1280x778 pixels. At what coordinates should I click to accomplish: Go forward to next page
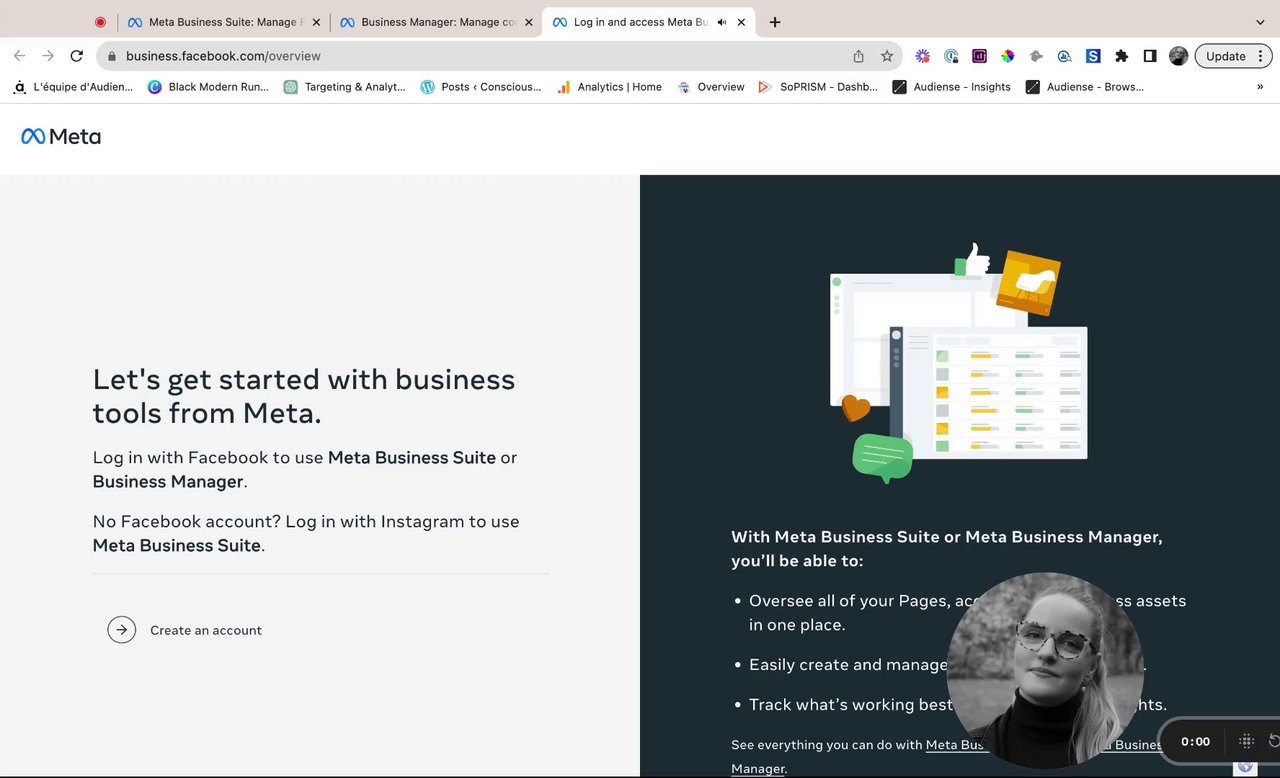pos(48,56)
